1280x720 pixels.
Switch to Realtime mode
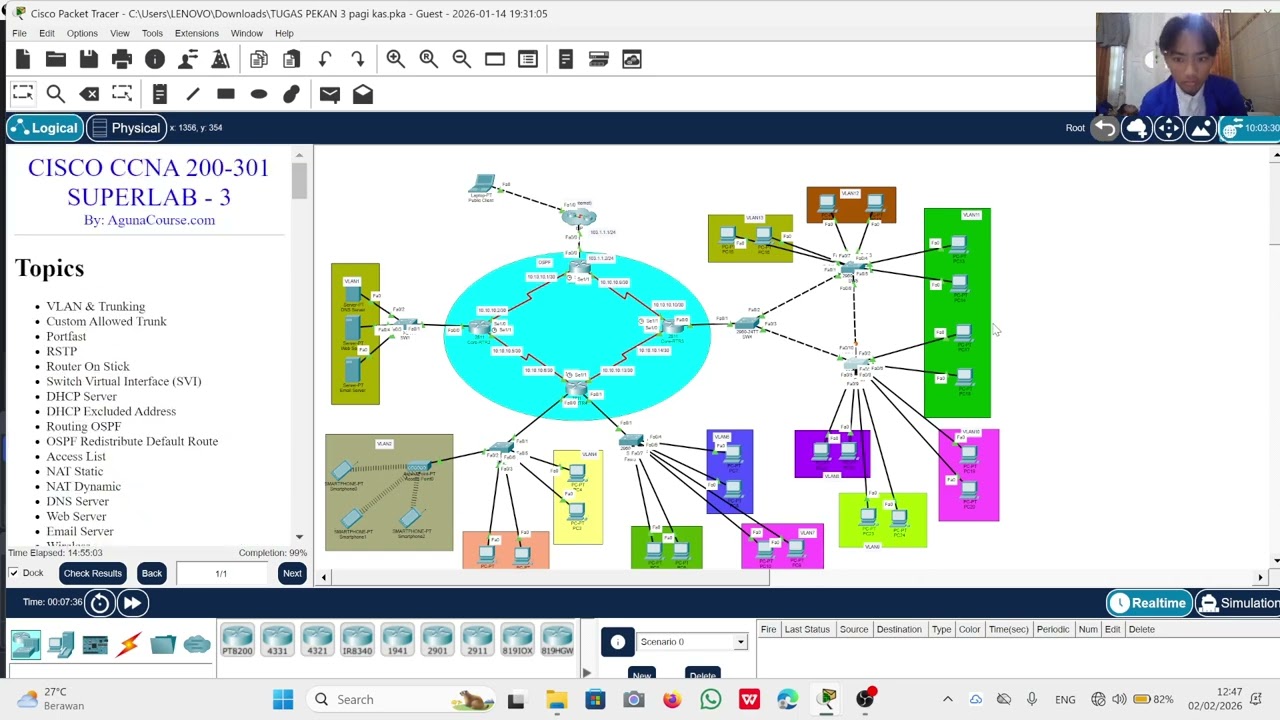pos(1150,603)
